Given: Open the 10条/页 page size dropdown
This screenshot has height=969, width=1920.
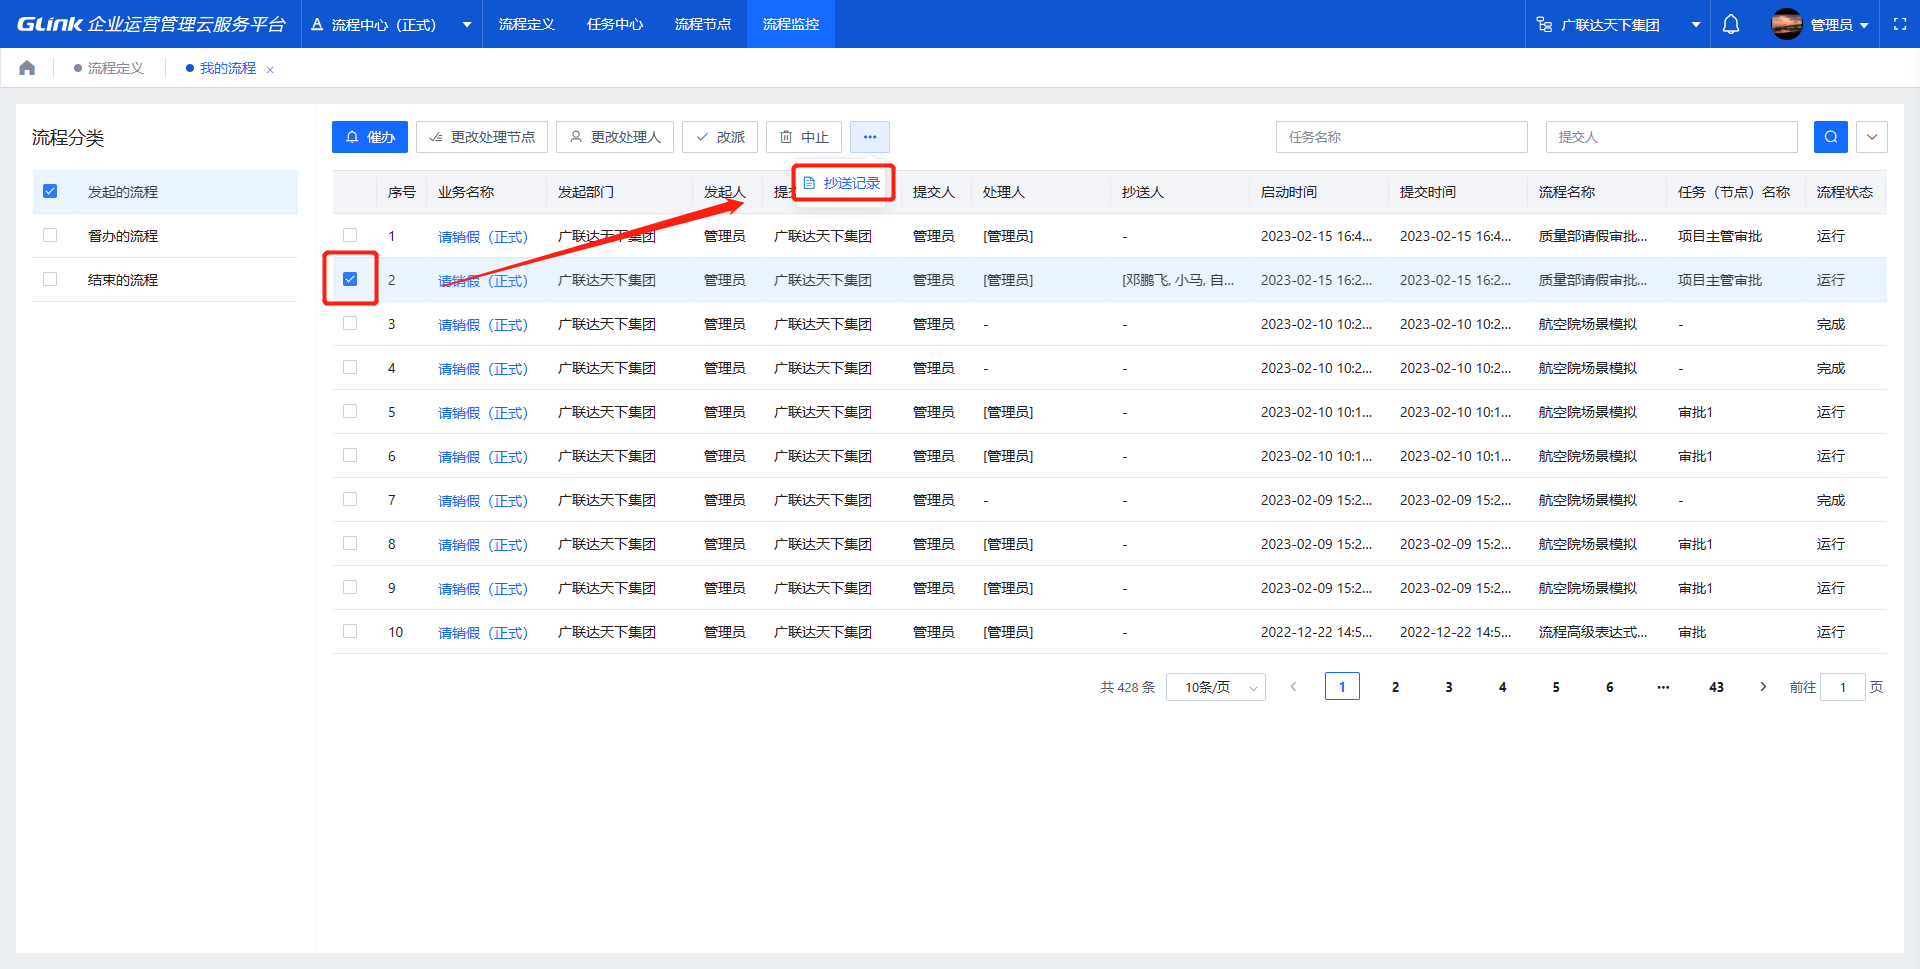Looking at the screenshot, I should [x=1216, y=687].
